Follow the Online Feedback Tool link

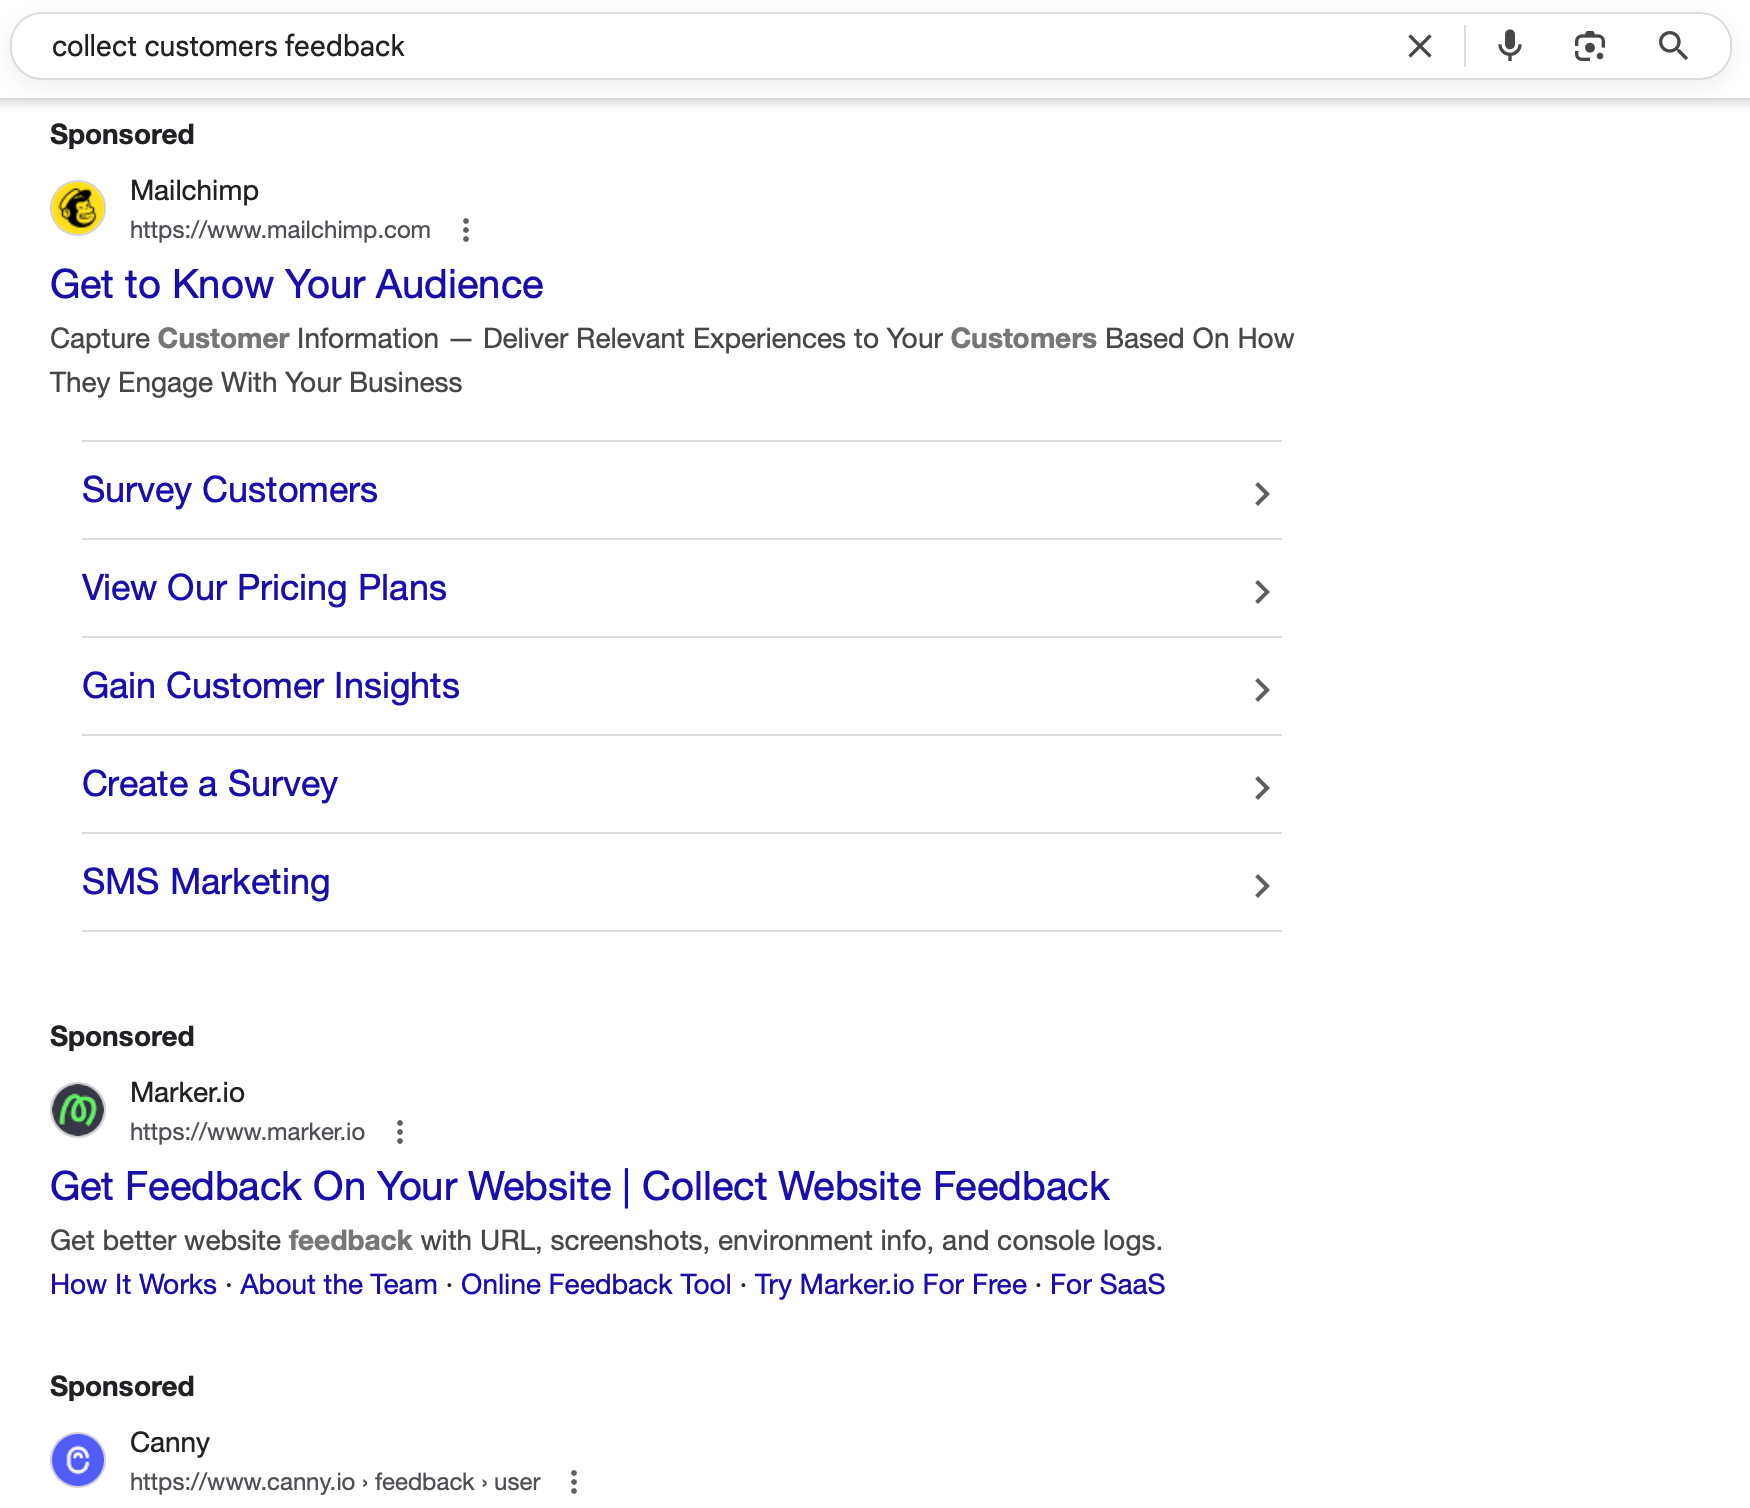[x=596, y=1284]
